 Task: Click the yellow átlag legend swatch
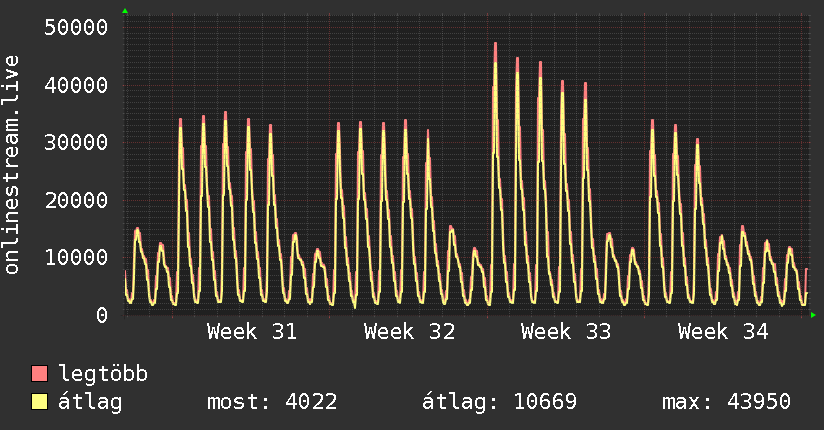pos(39,402)
